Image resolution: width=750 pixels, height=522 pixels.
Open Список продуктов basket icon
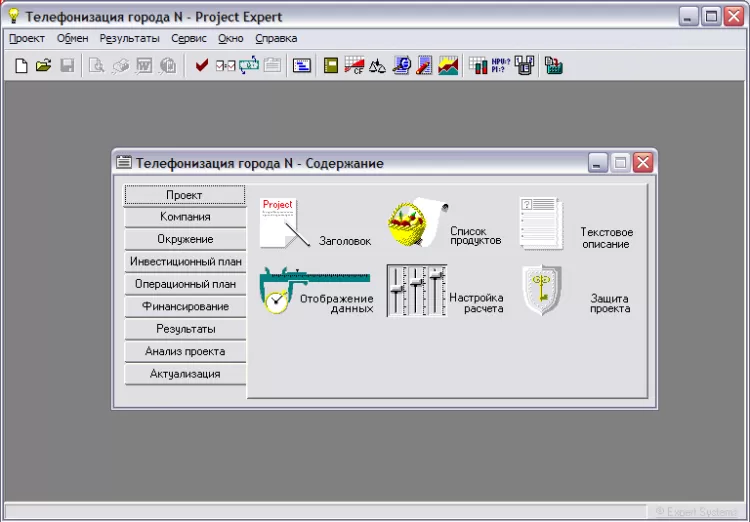pyautogui.click(x=417, y=222)
